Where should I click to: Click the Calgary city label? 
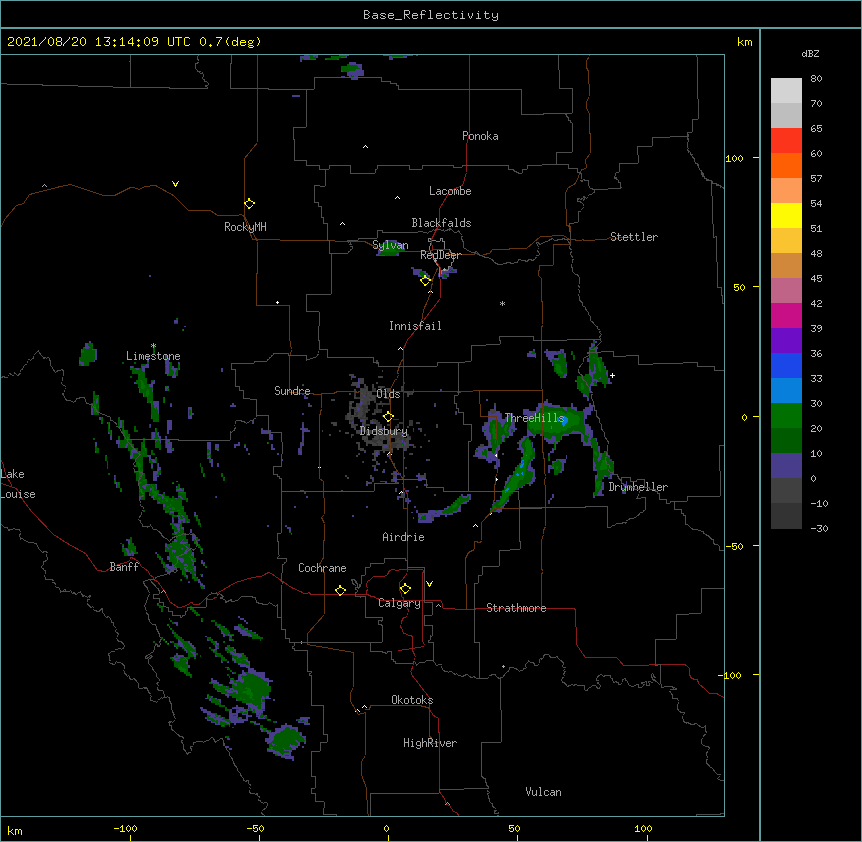(x=399, y=603)
